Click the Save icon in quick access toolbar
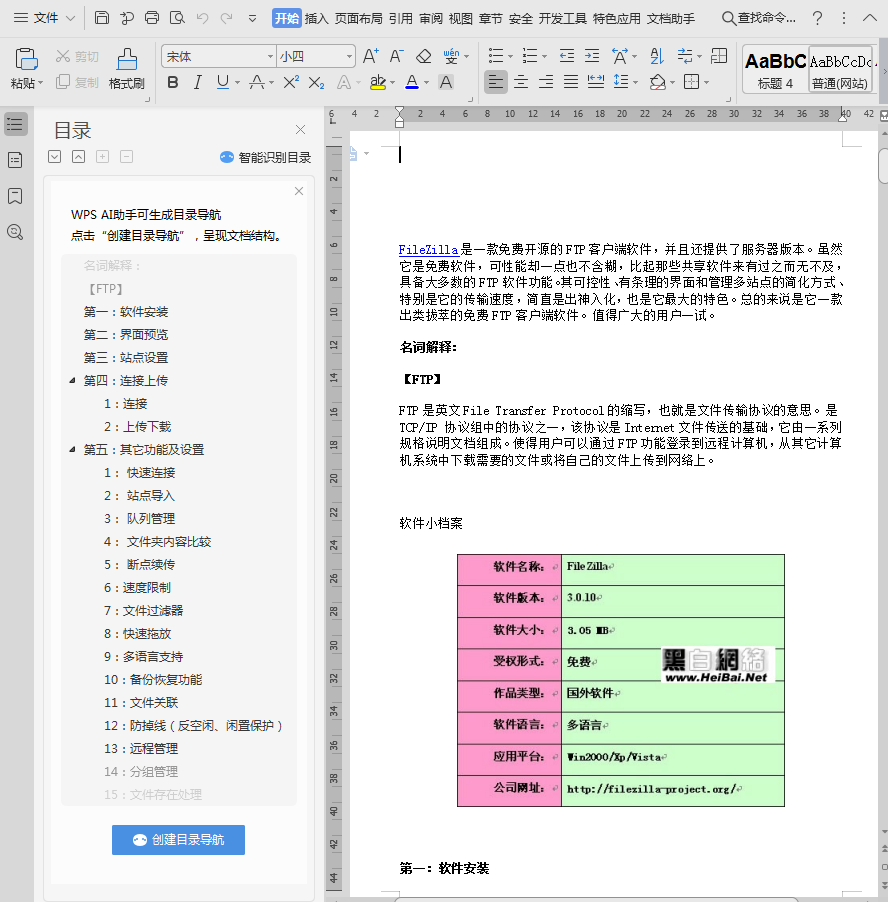The image size is (888, 902). pyautogui.click(x=103, y=17)
